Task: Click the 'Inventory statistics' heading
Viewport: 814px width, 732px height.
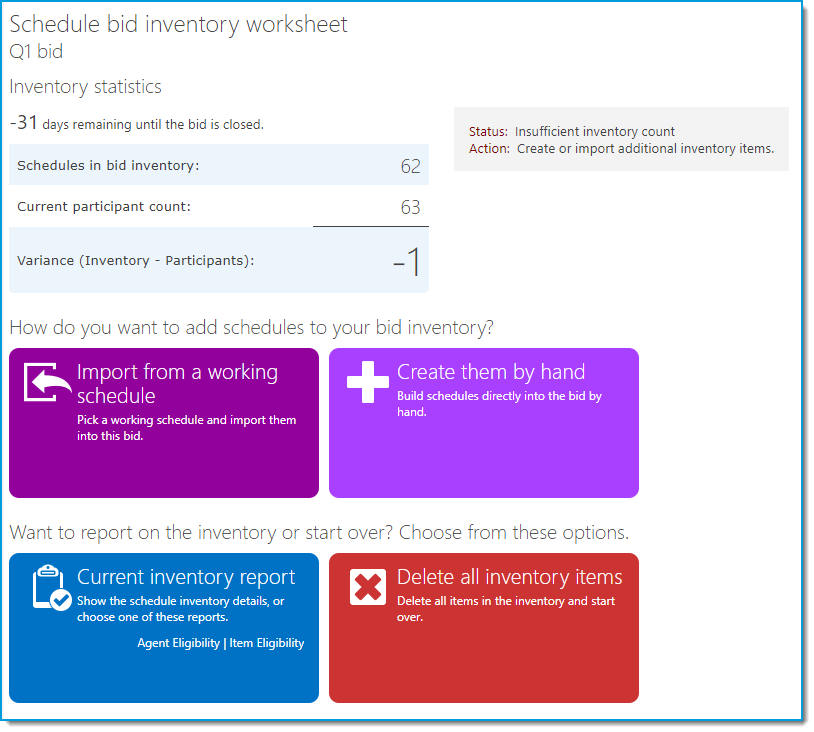Action: (x=86, y=87)
